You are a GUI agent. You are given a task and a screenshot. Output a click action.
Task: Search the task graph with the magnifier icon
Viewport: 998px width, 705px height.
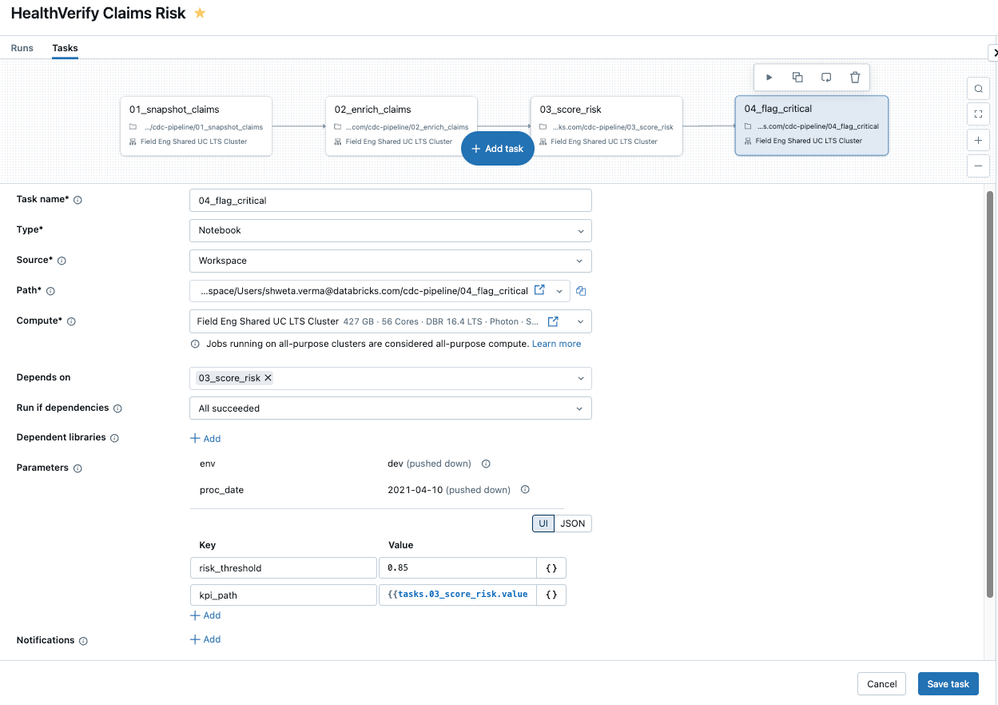click(x=978, y=88)
